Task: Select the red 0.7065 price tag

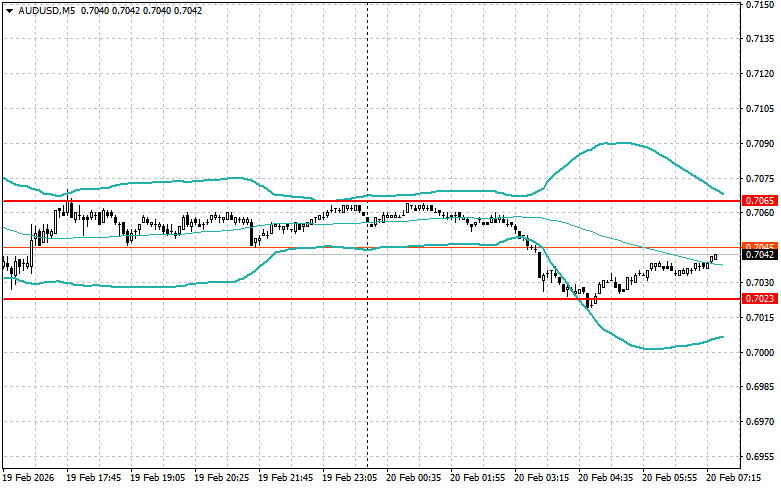Action: (760, 201)
